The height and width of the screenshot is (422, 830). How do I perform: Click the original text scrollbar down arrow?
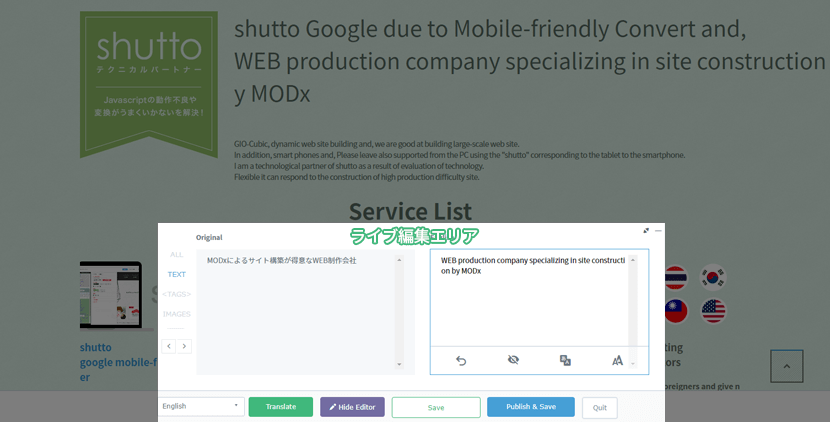click(x=399, y=364)
